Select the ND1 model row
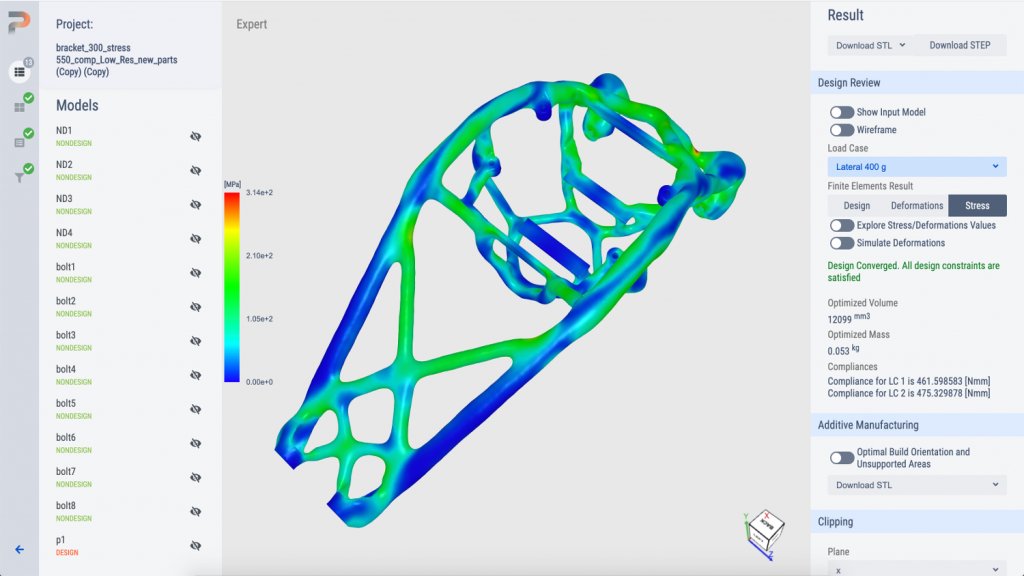 click(x=130, y=136)
